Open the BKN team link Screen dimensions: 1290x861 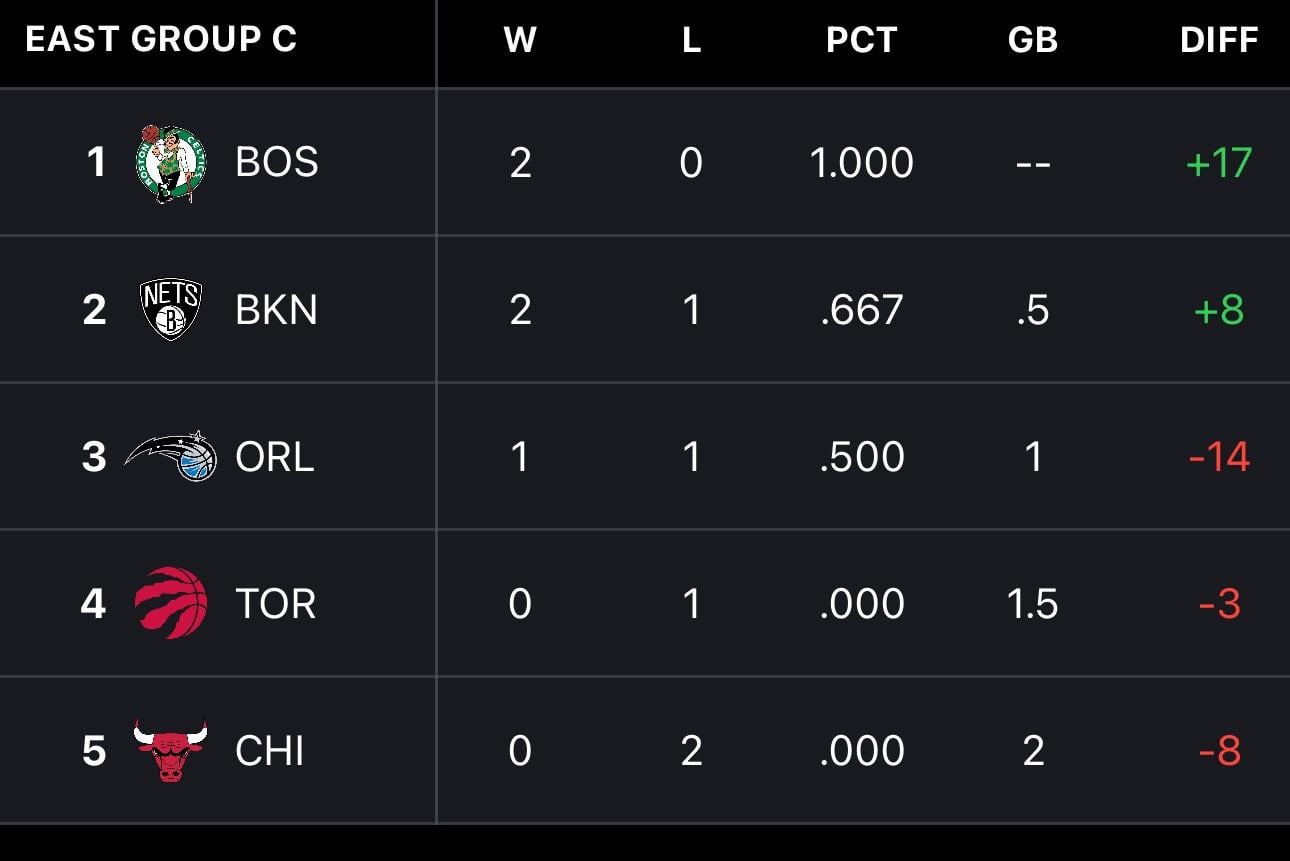(x=277, y=310)
